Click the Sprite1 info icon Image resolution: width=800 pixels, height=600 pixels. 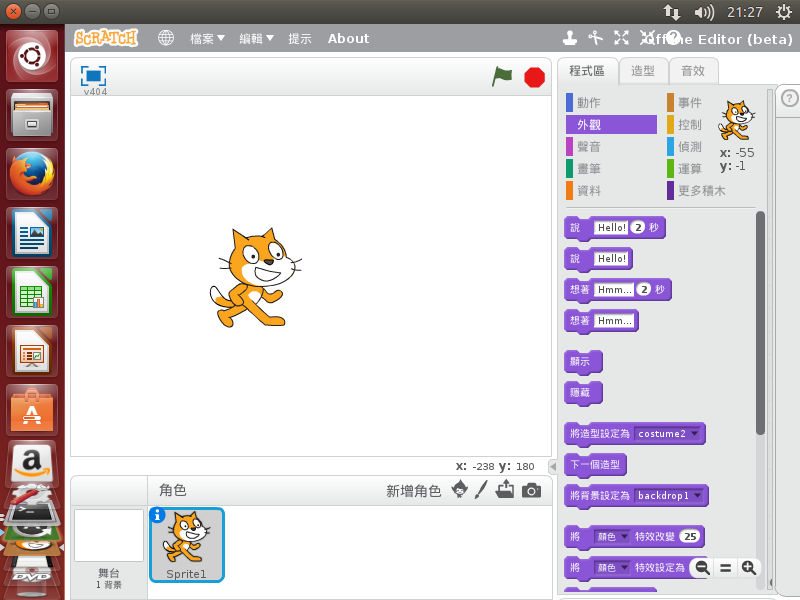[157, 515]
